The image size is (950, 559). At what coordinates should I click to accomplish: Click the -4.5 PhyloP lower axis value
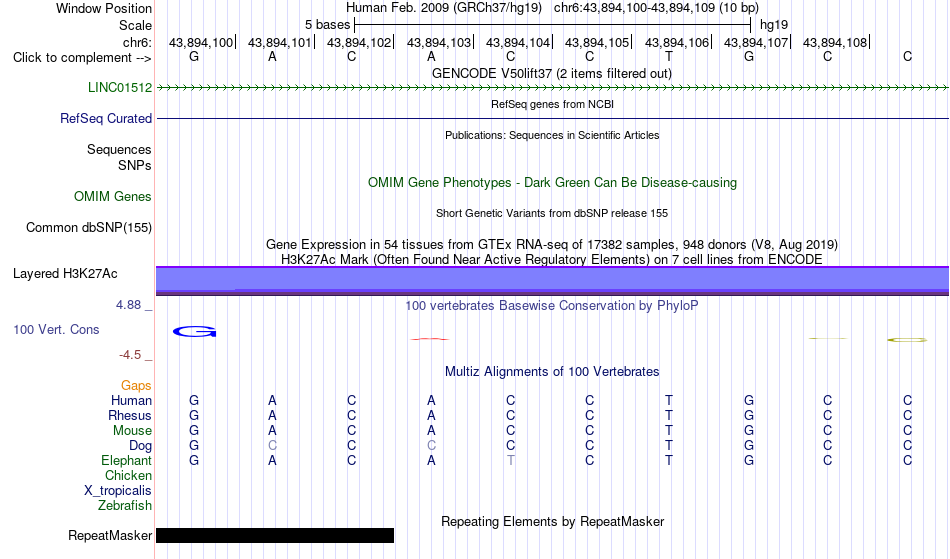130,355
